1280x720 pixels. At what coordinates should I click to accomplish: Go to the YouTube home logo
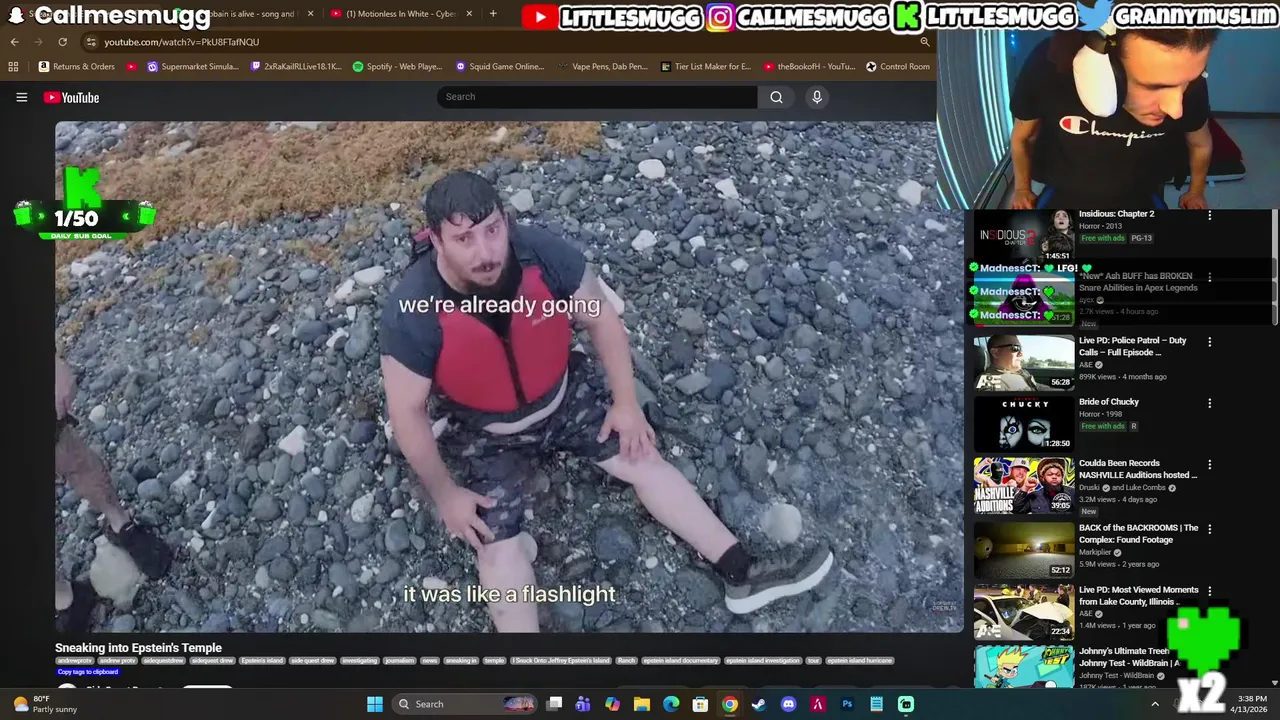[x=71, y=97]
